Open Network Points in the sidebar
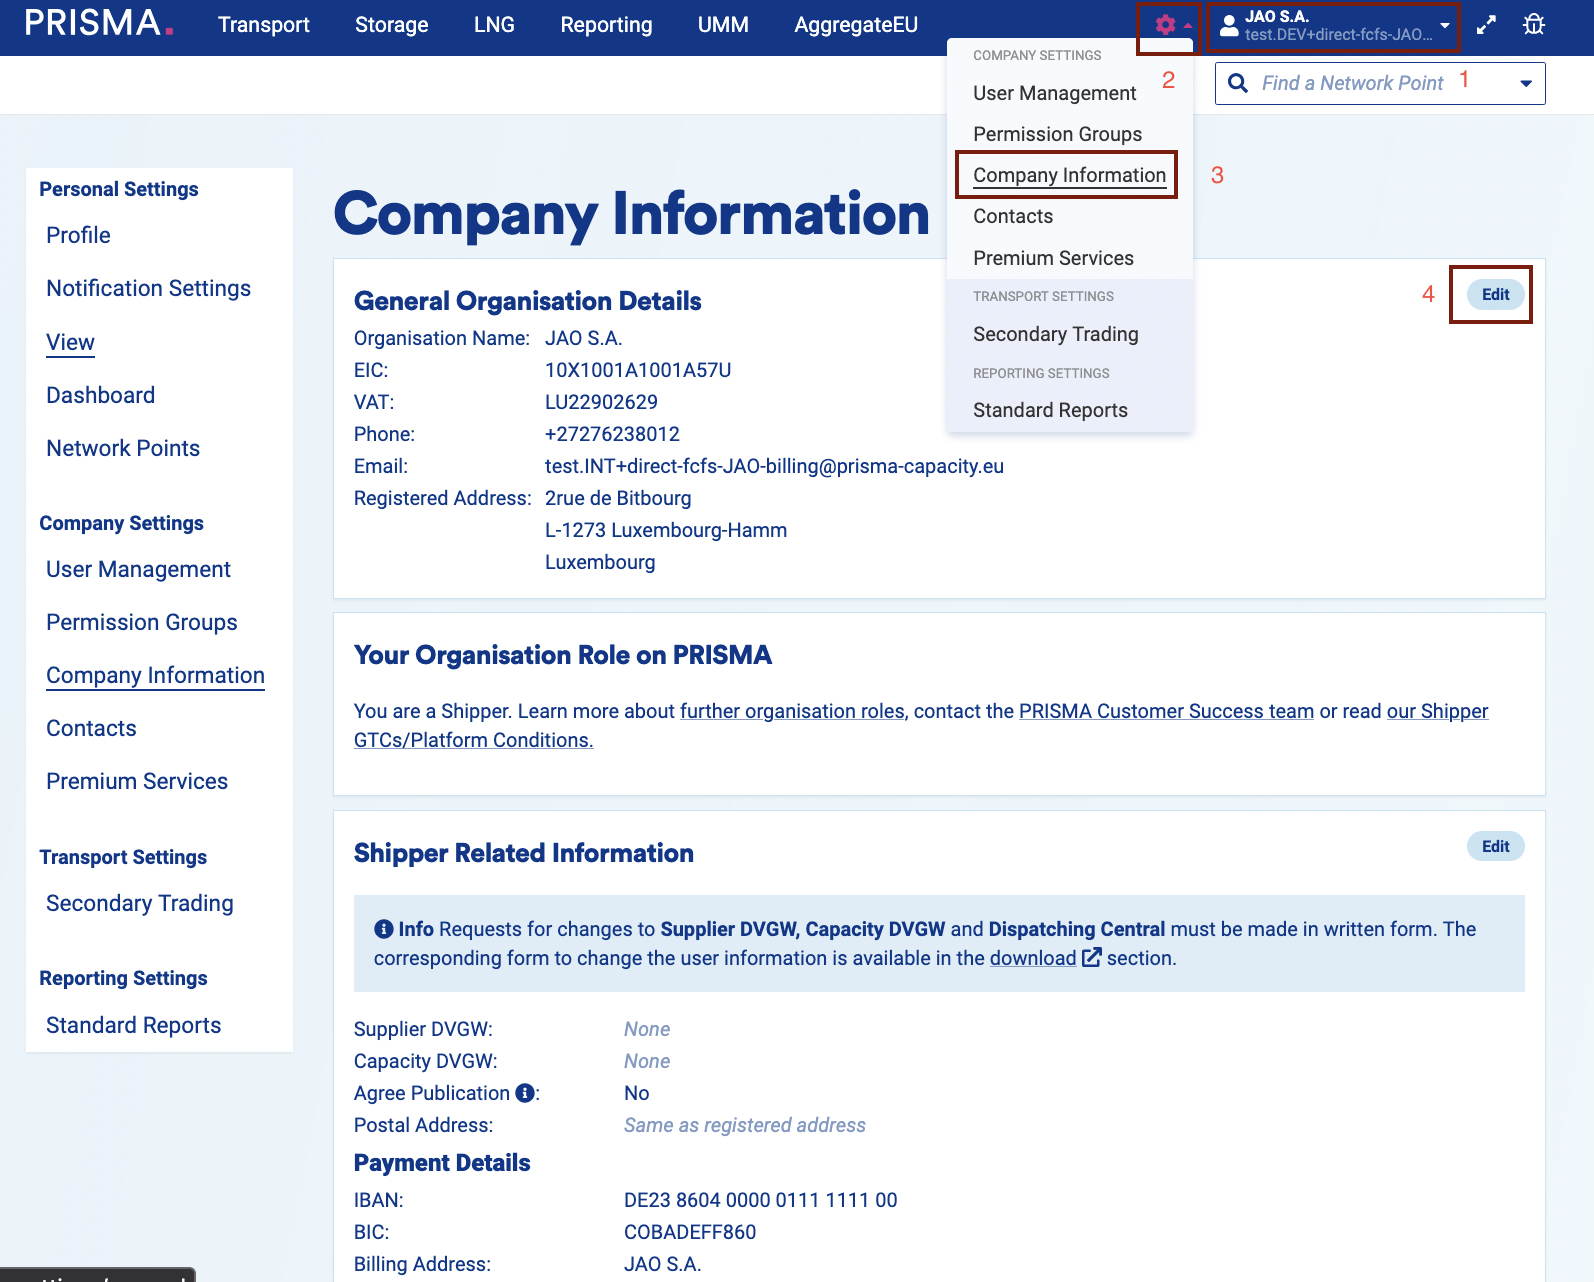This screenshot has width=1594, height=1282. [x=123, y=448]
